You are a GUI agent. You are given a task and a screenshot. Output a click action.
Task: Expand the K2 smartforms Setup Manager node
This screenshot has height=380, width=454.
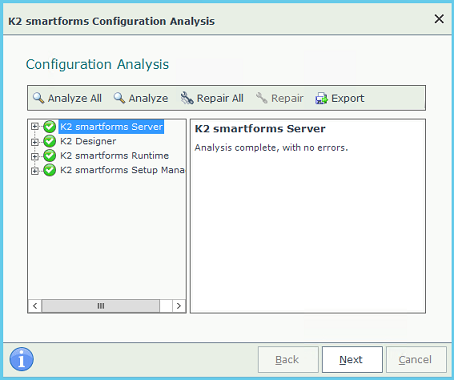coord(35,171)
